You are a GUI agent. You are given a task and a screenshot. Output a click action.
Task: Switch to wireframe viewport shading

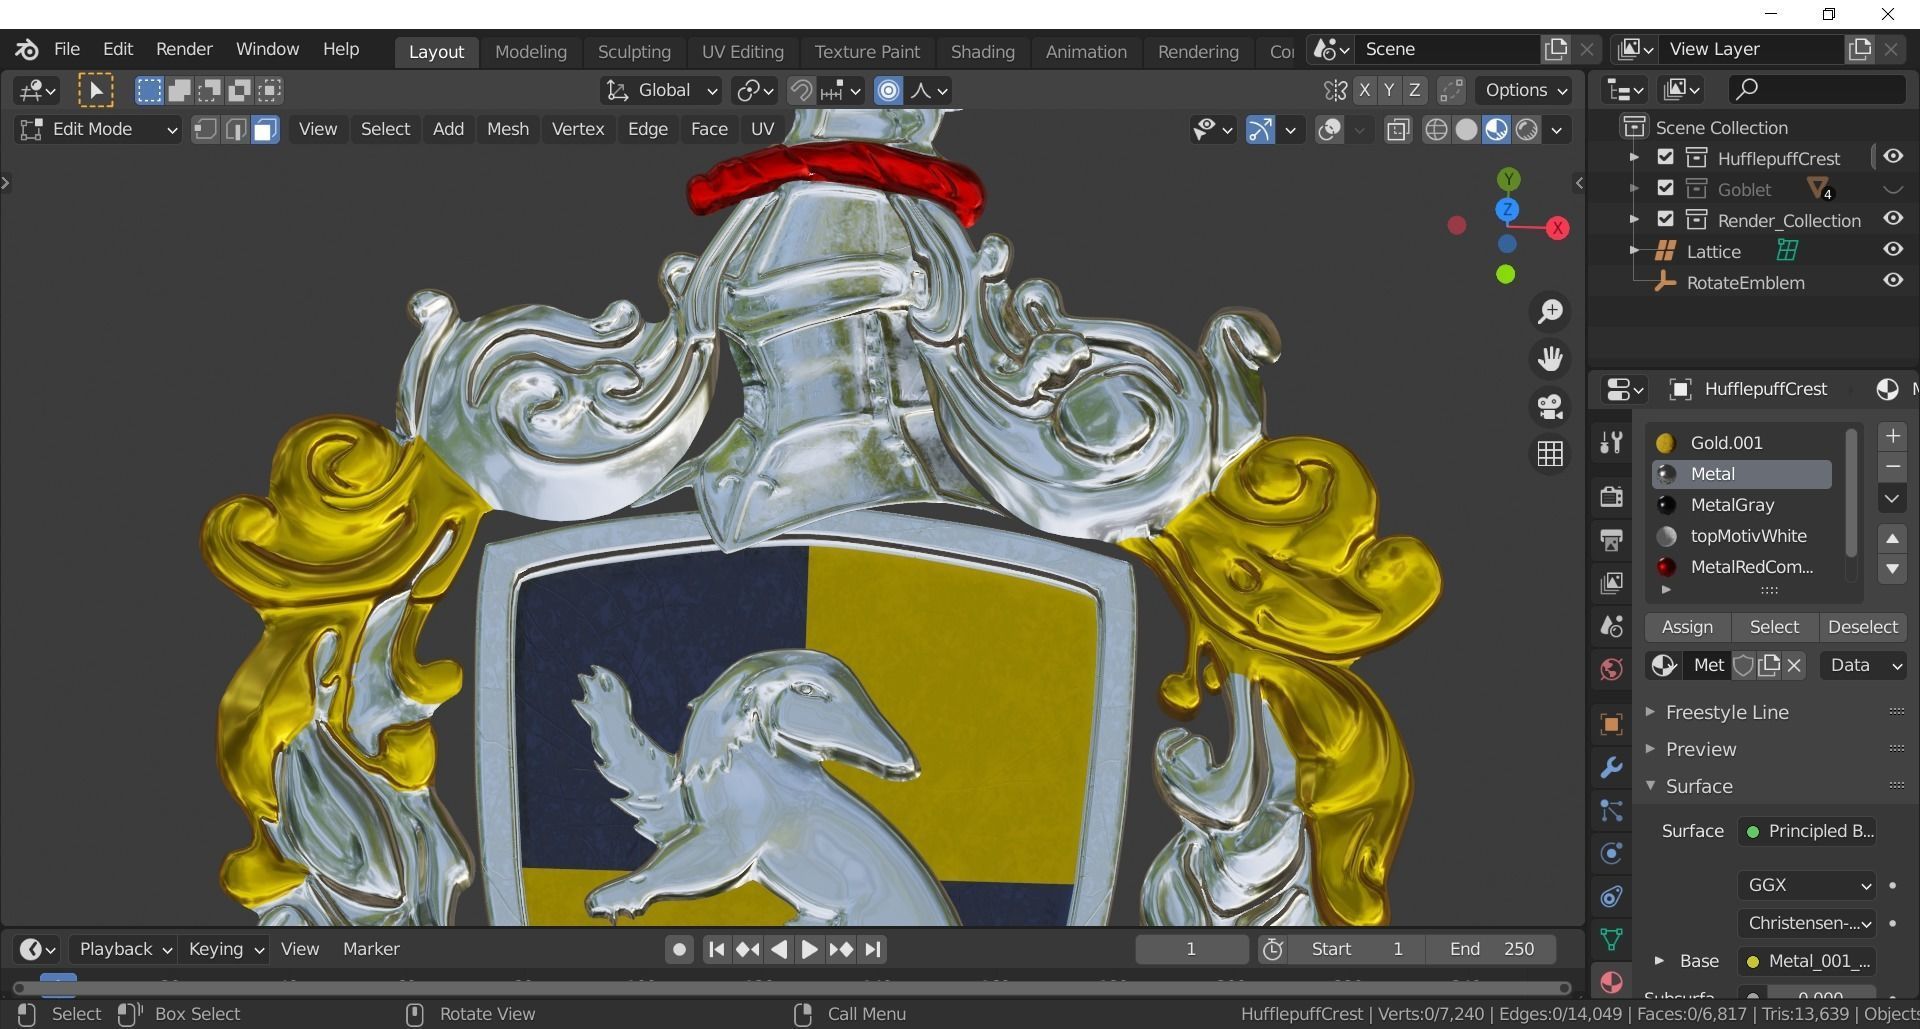(x=1436, y=130)
